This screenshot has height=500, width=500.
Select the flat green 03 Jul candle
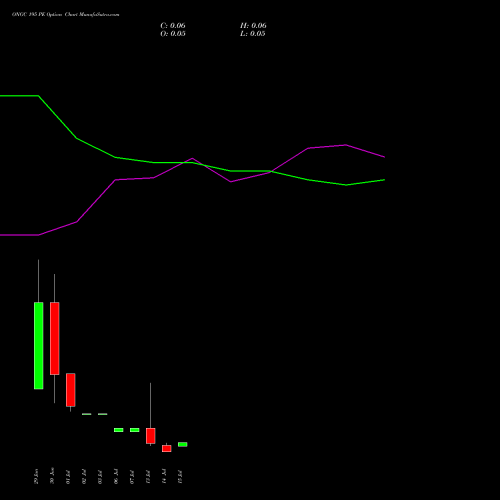point(103,414)
